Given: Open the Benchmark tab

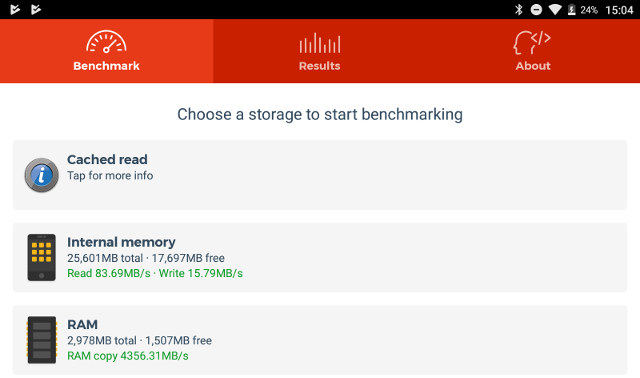Looking at the screenshot, I should click(x=107, y=51).
